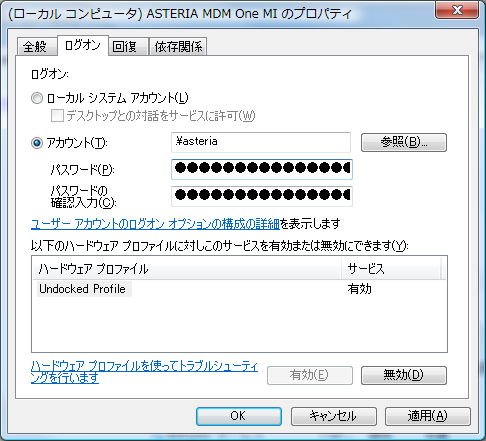This screenshot has width=486, height=441.
Task: Click the 有効(E) enable button
Action: [x=310, y=375]
